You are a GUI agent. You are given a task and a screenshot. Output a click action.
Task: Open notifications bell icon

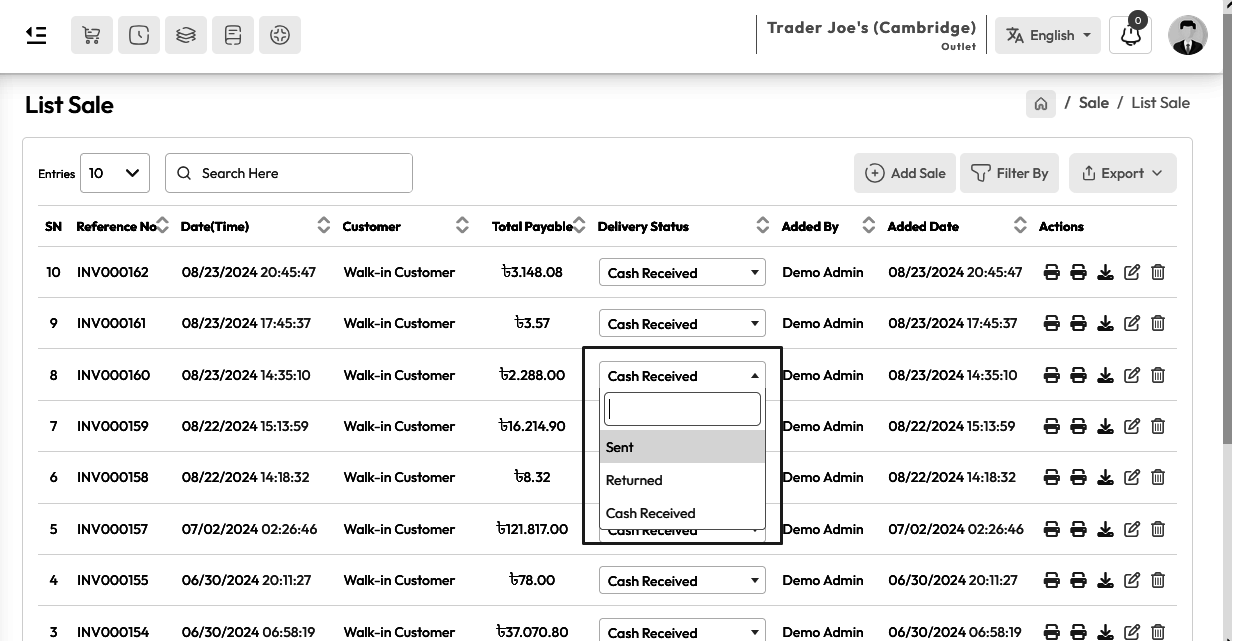pyautogui.click(x=1131, y=35)
